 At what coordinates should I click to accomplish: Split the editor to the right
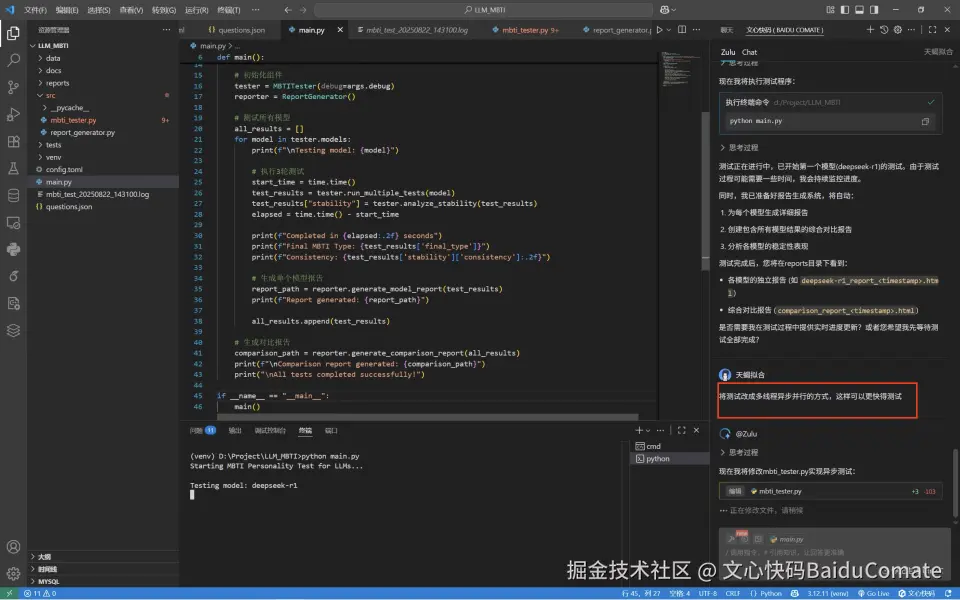coord(684,30)
